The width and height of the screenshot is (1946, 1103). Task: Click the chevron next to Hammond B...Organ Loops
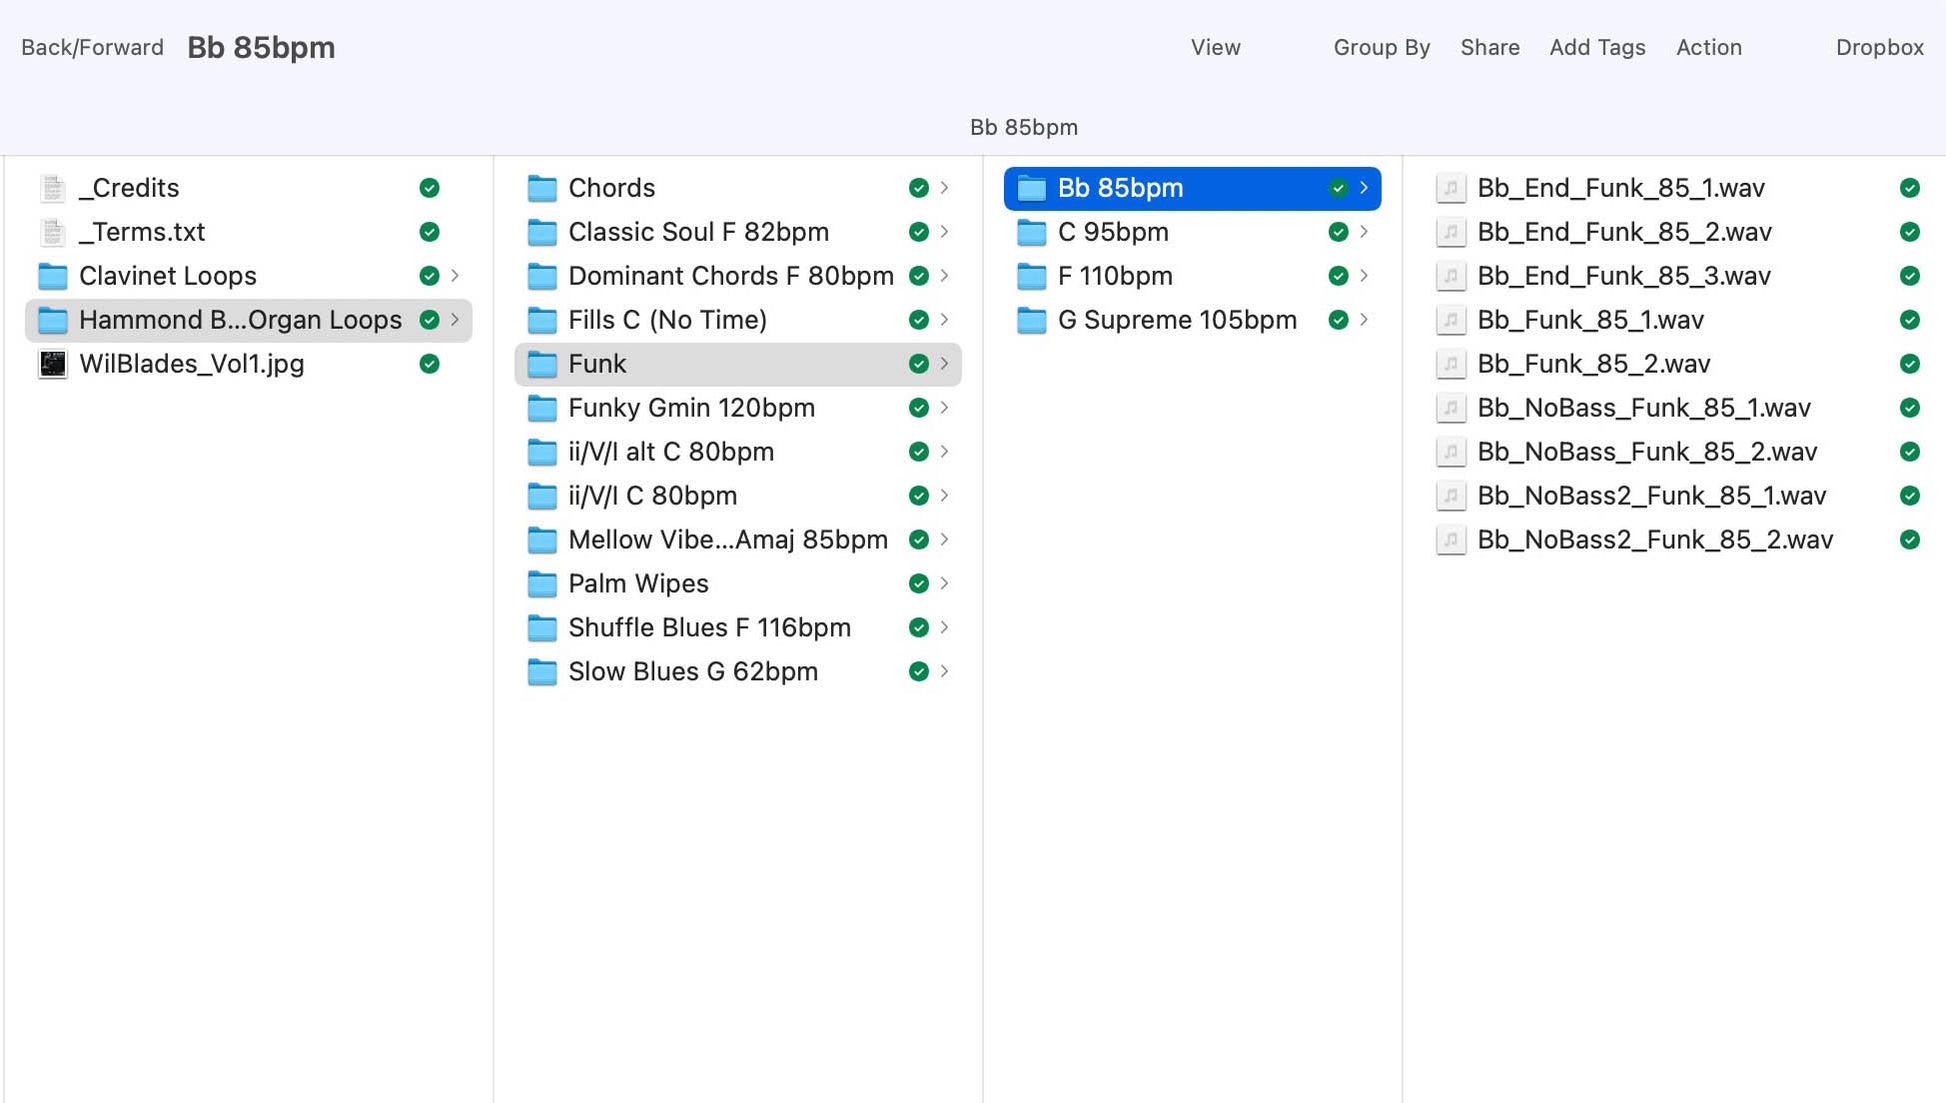tap(455, 320)
